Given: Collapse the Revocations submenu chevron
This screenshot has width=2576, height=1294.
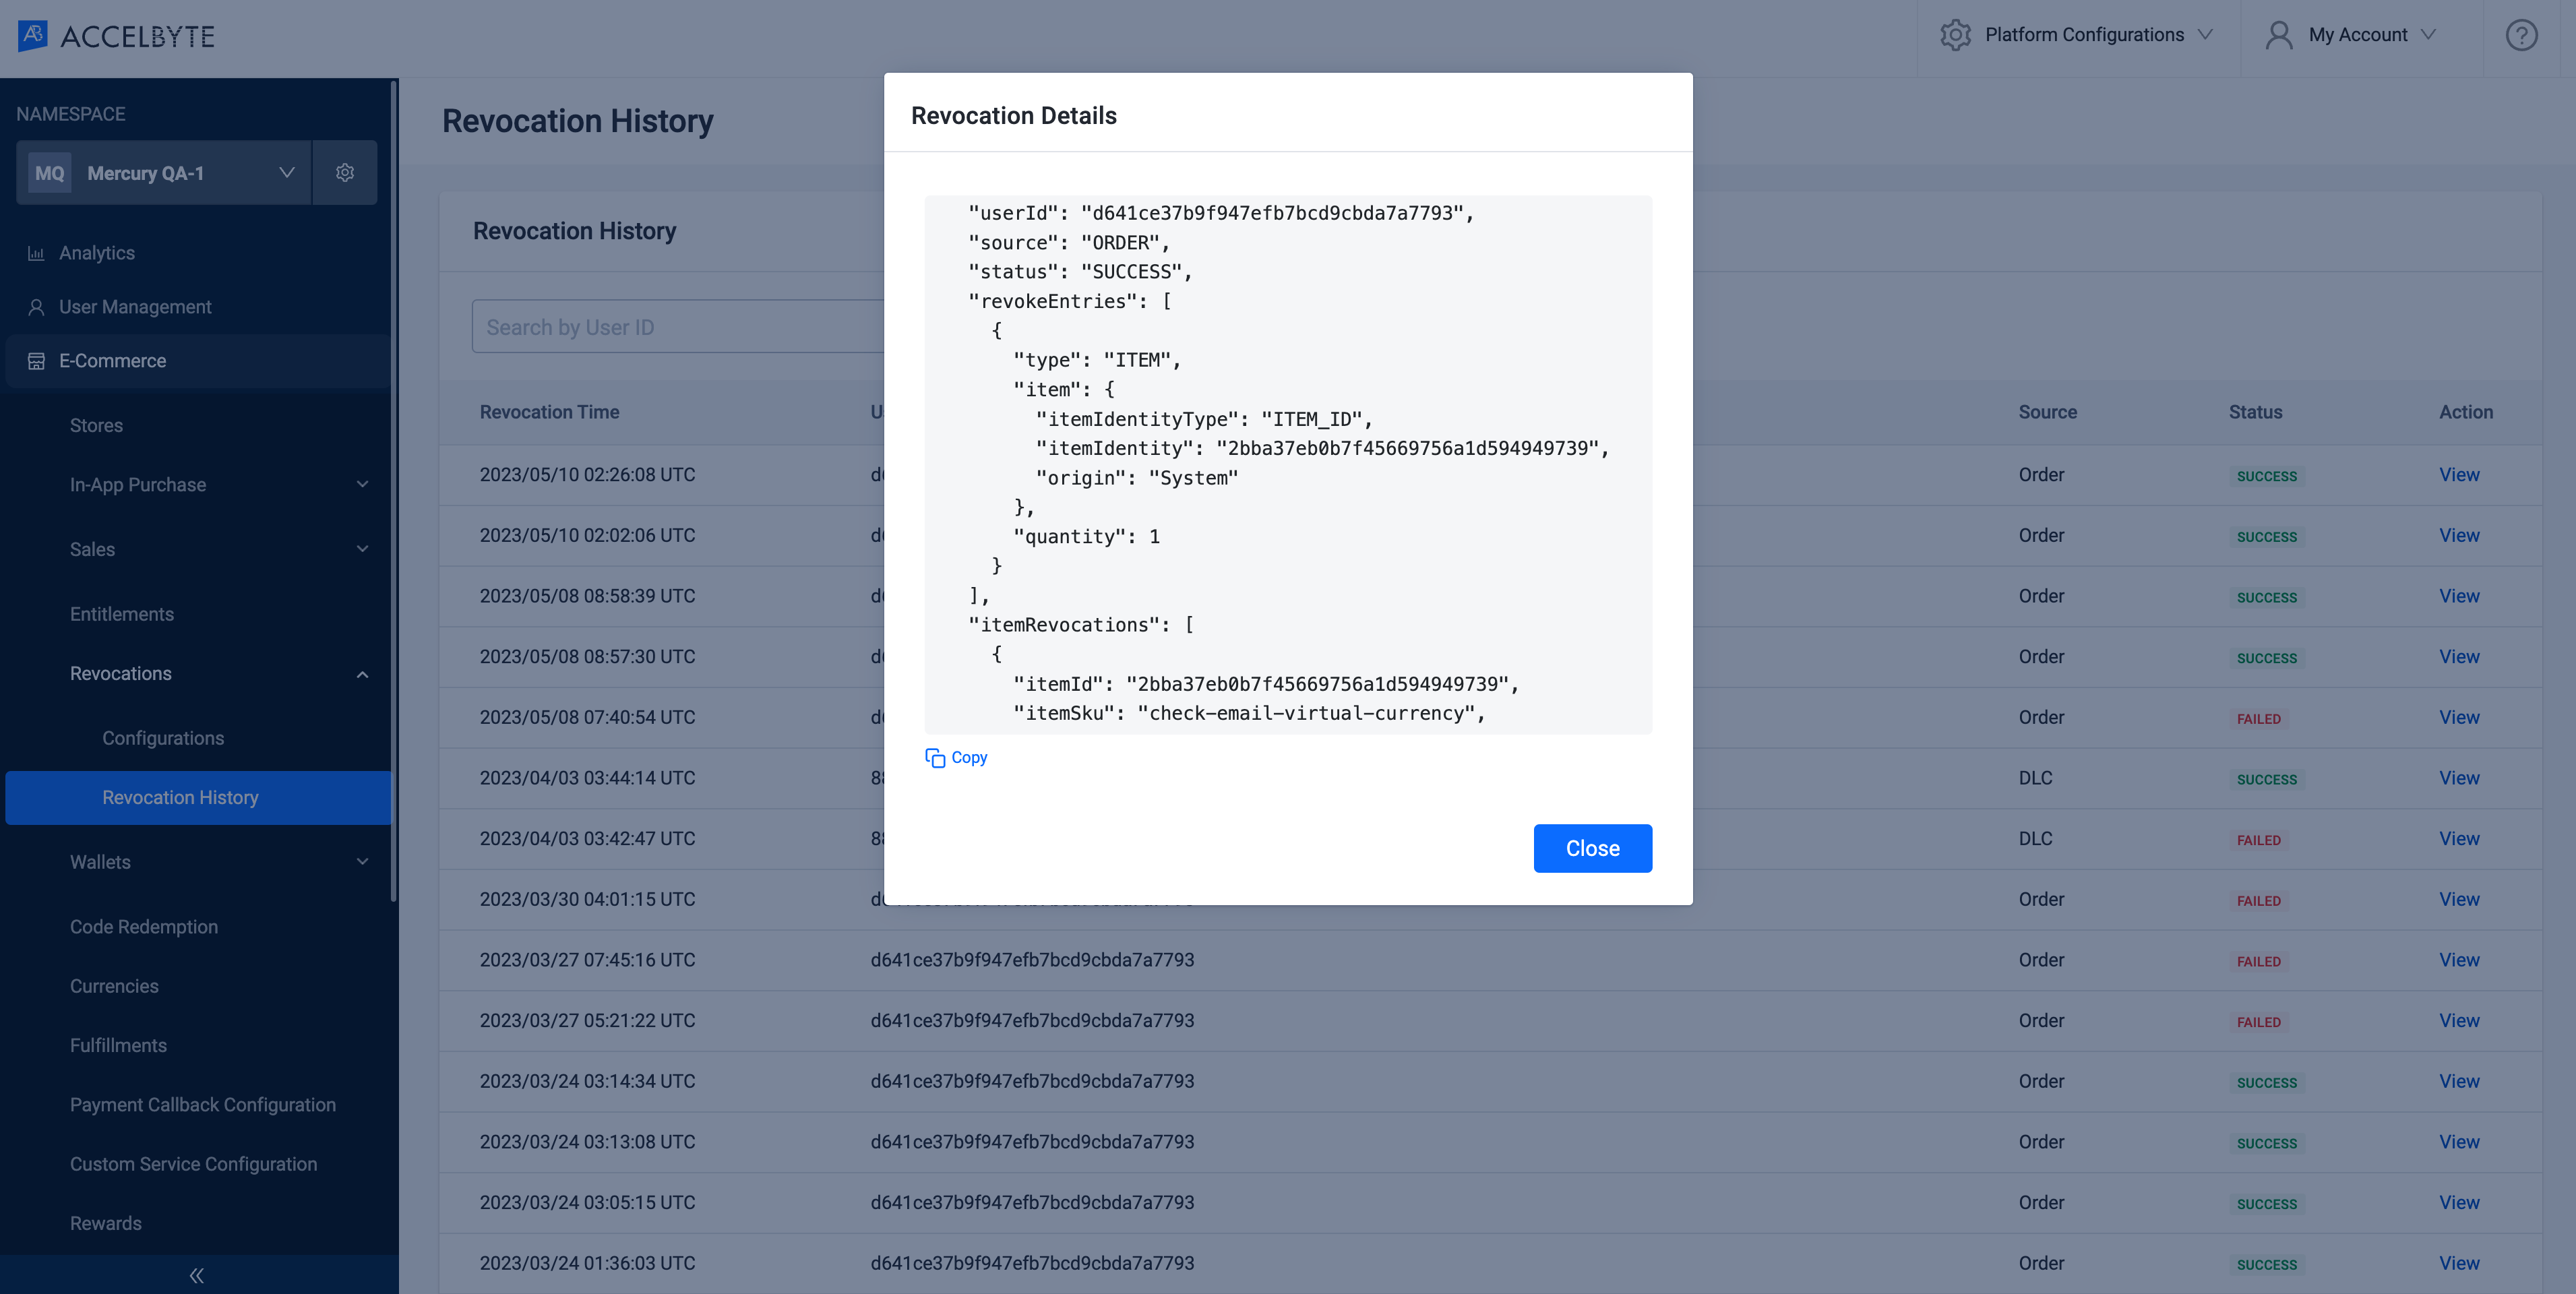Looking at the screenshot, I should pos(362,674).
